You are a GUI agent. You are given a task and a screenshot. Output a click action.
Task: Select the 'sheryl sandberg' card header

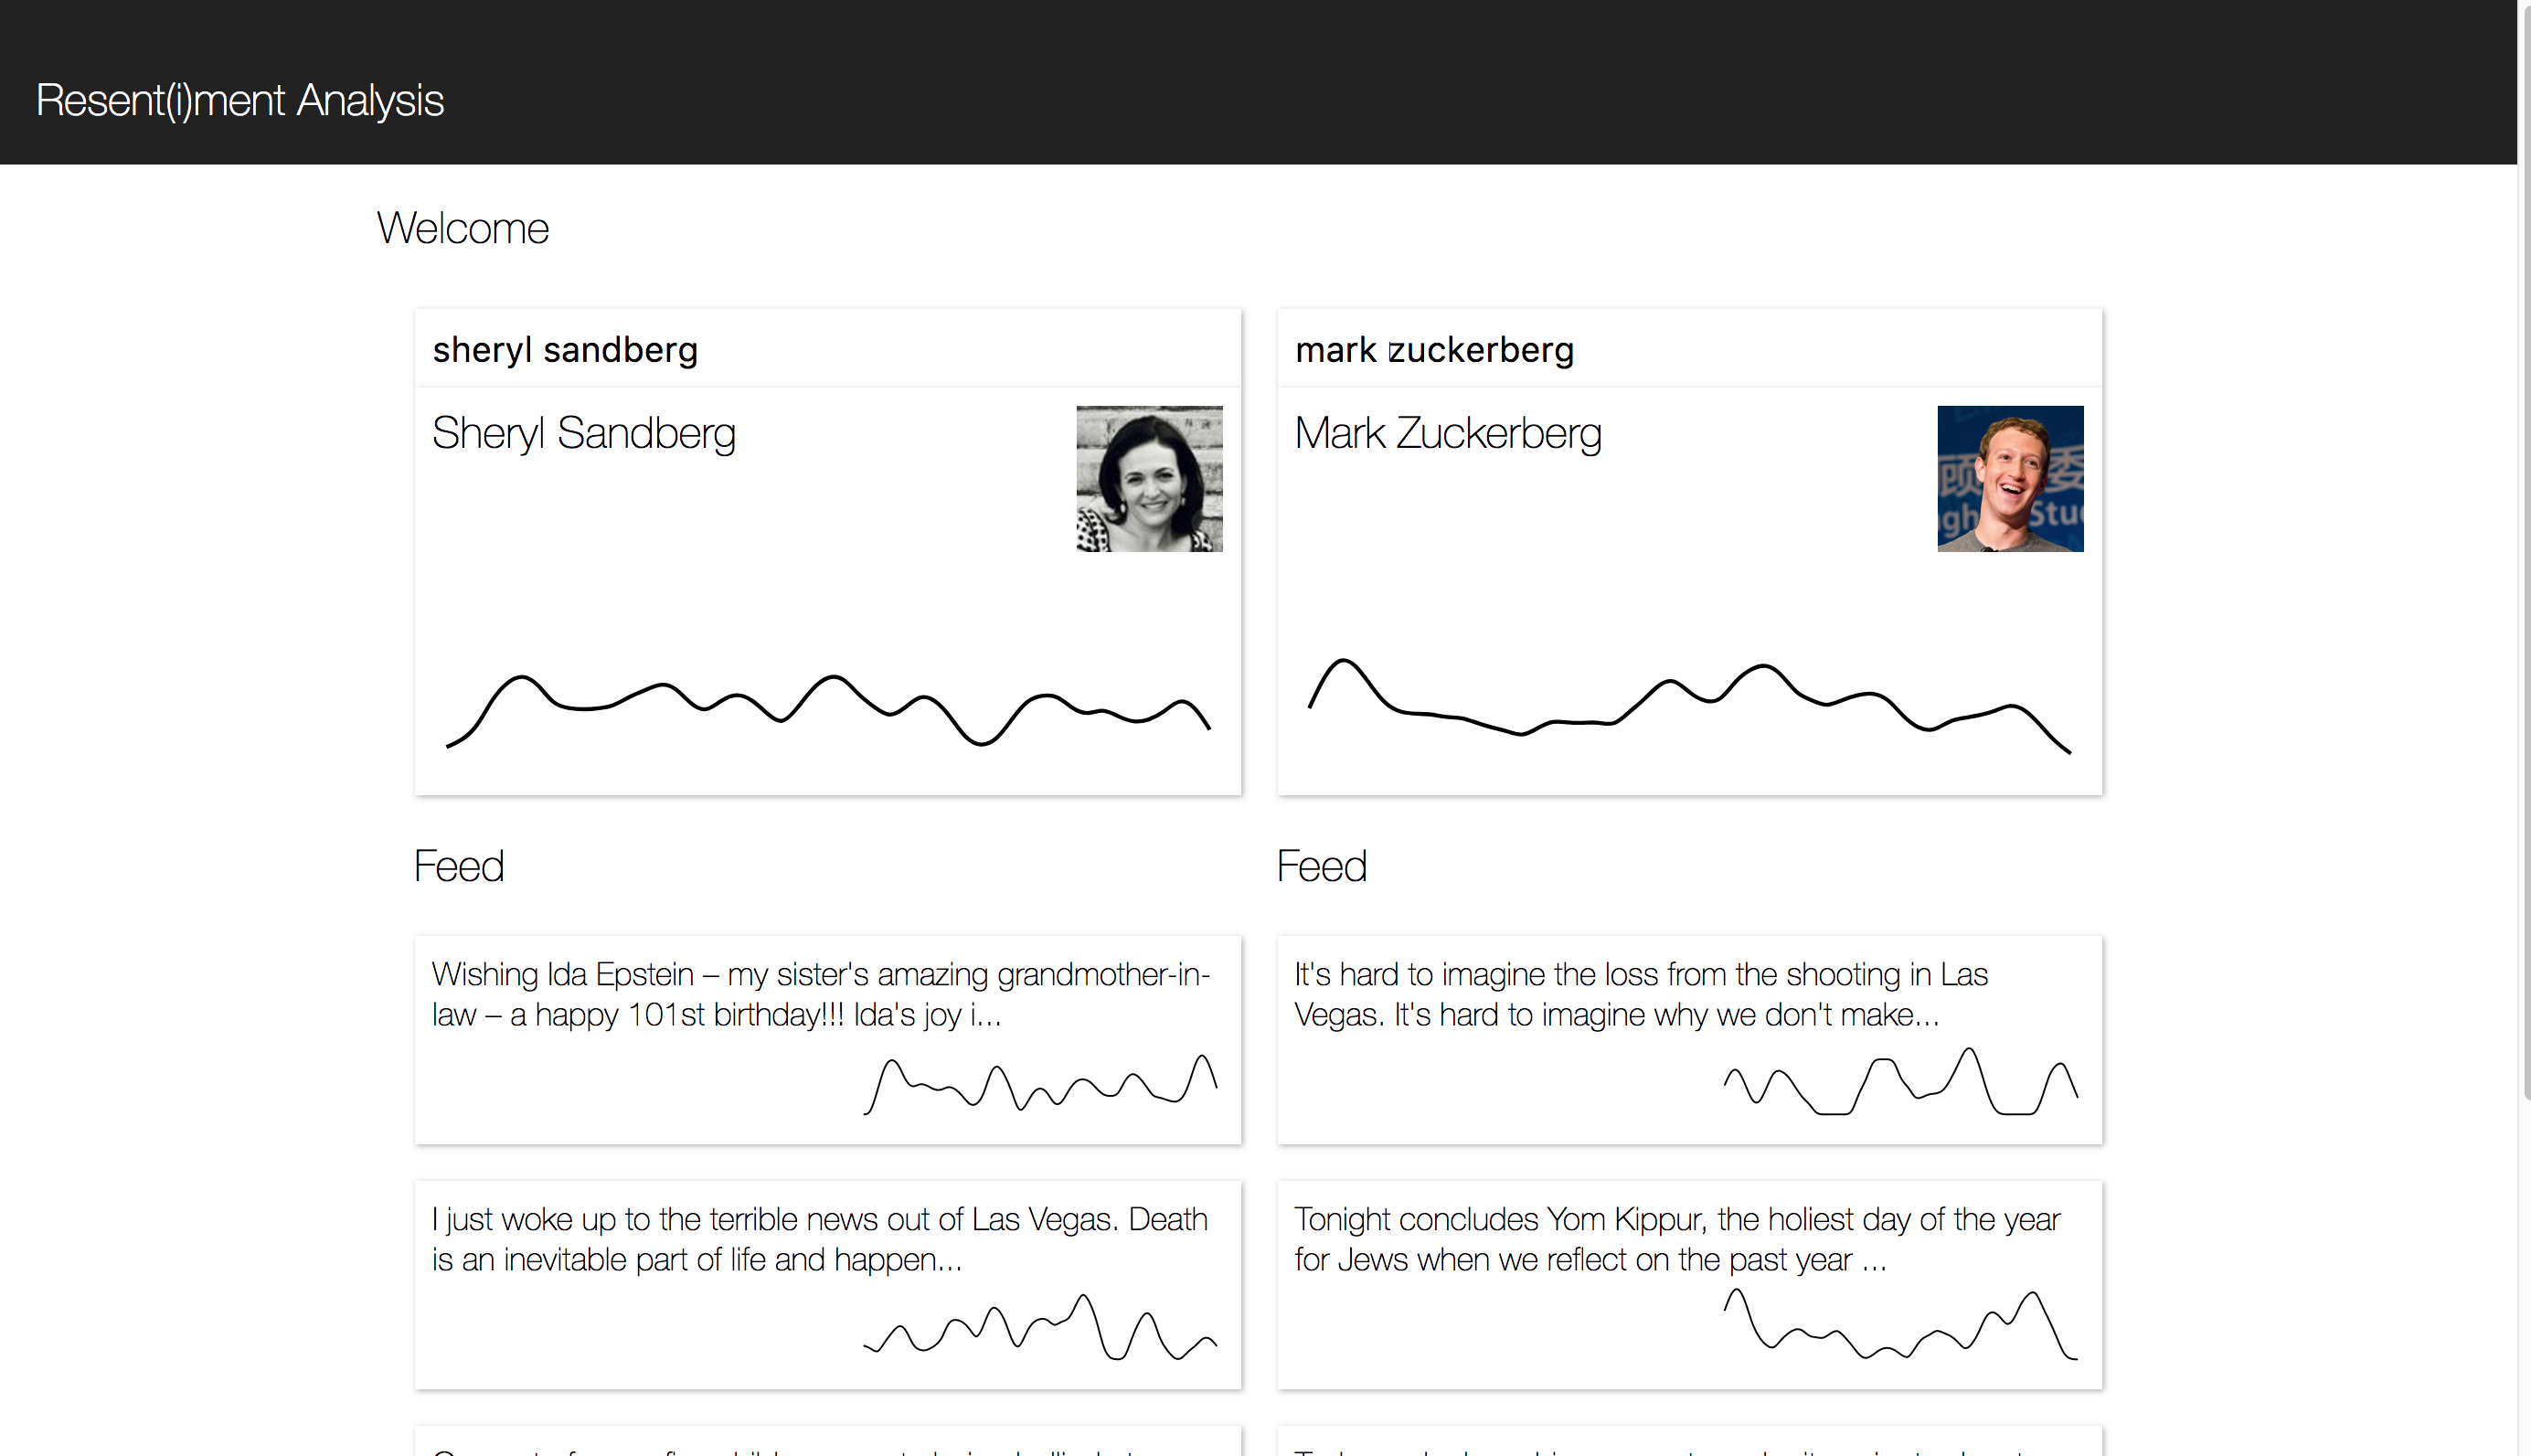828,349
